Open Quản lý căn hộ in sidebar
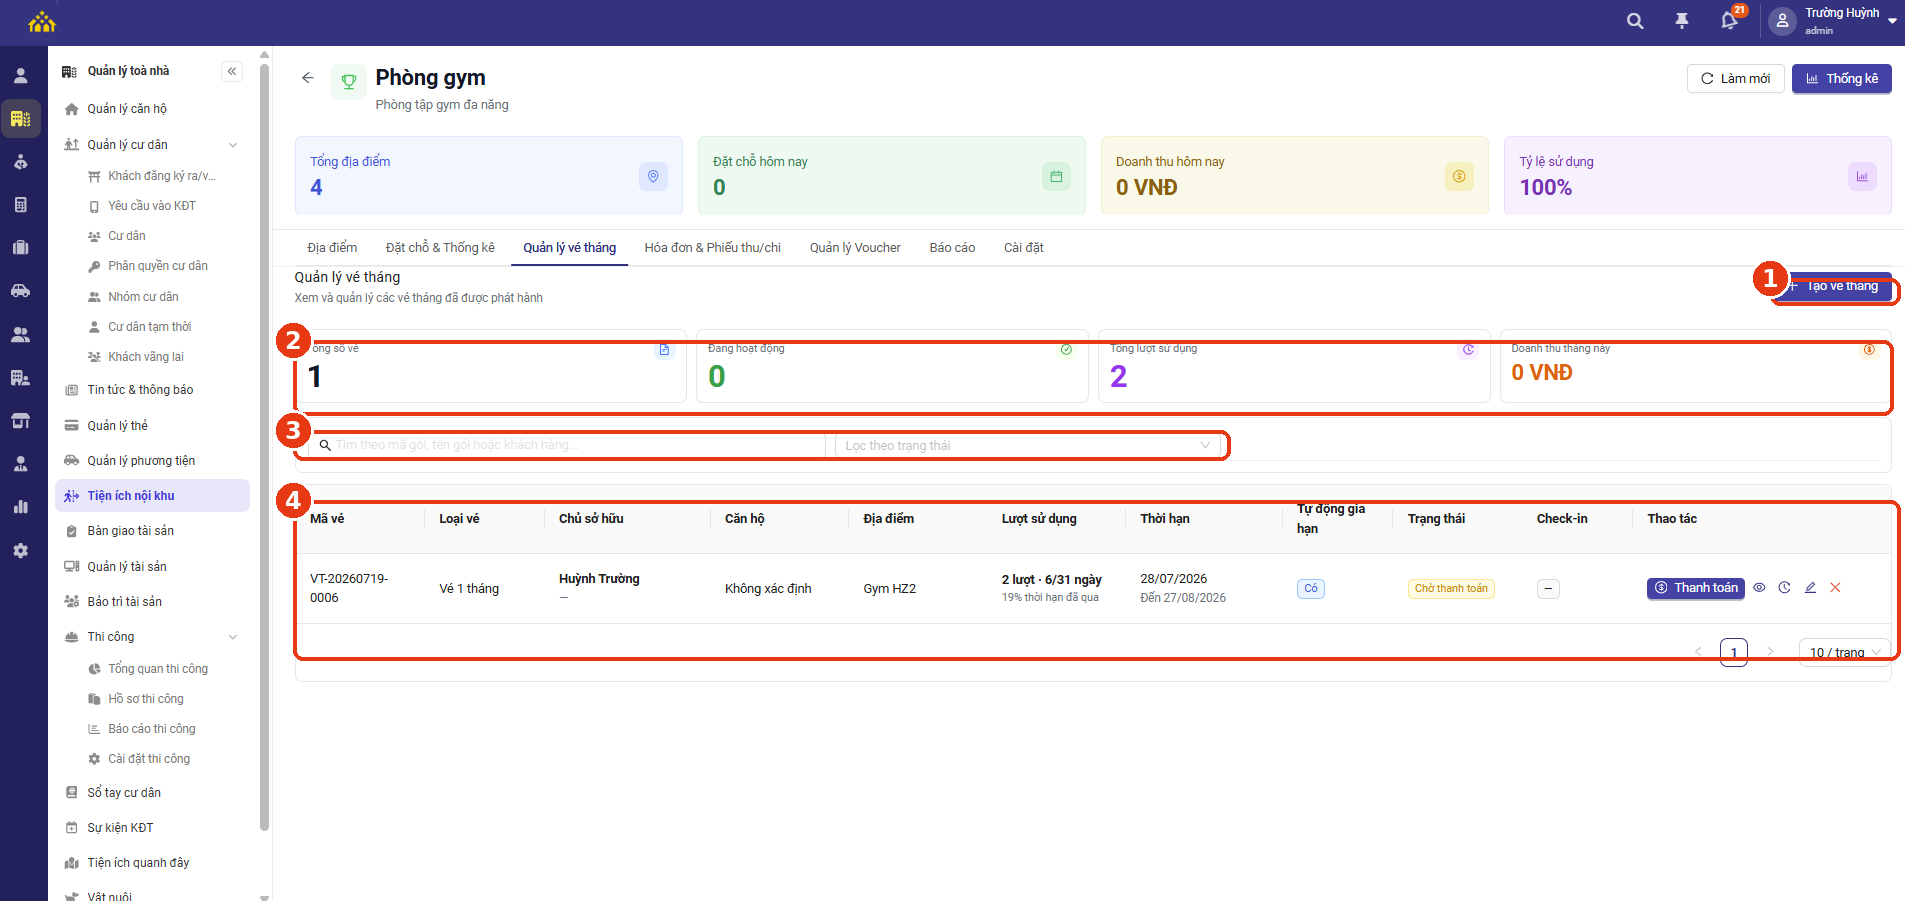 point(152,109)
